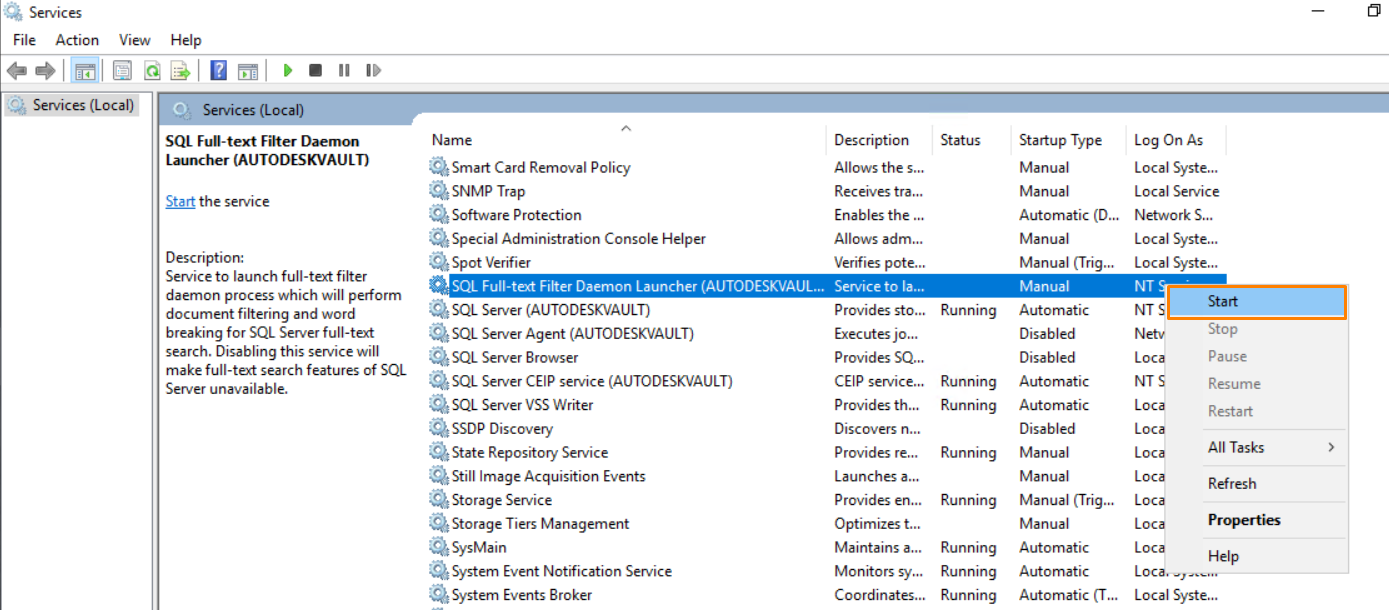
Task: Select SQL Full-text Filter Daemon Launcher row
Action: tap(827, 286)
